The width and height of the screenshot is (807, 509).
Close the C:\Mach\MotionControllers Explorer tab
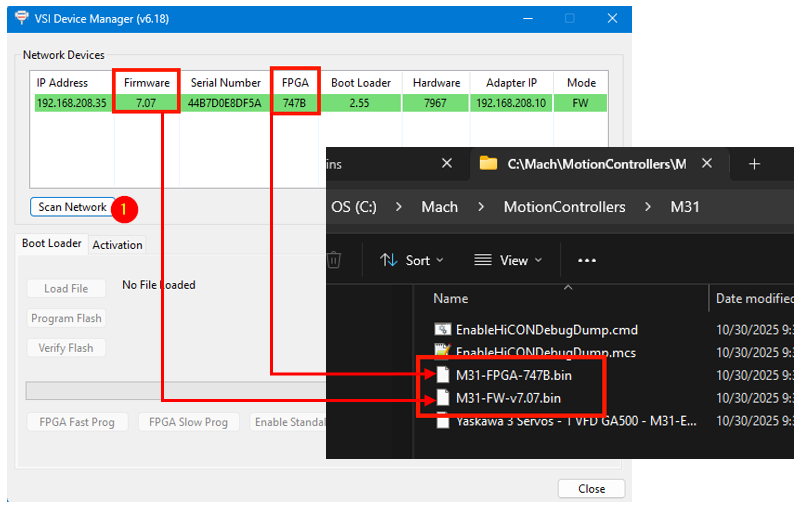708,164
